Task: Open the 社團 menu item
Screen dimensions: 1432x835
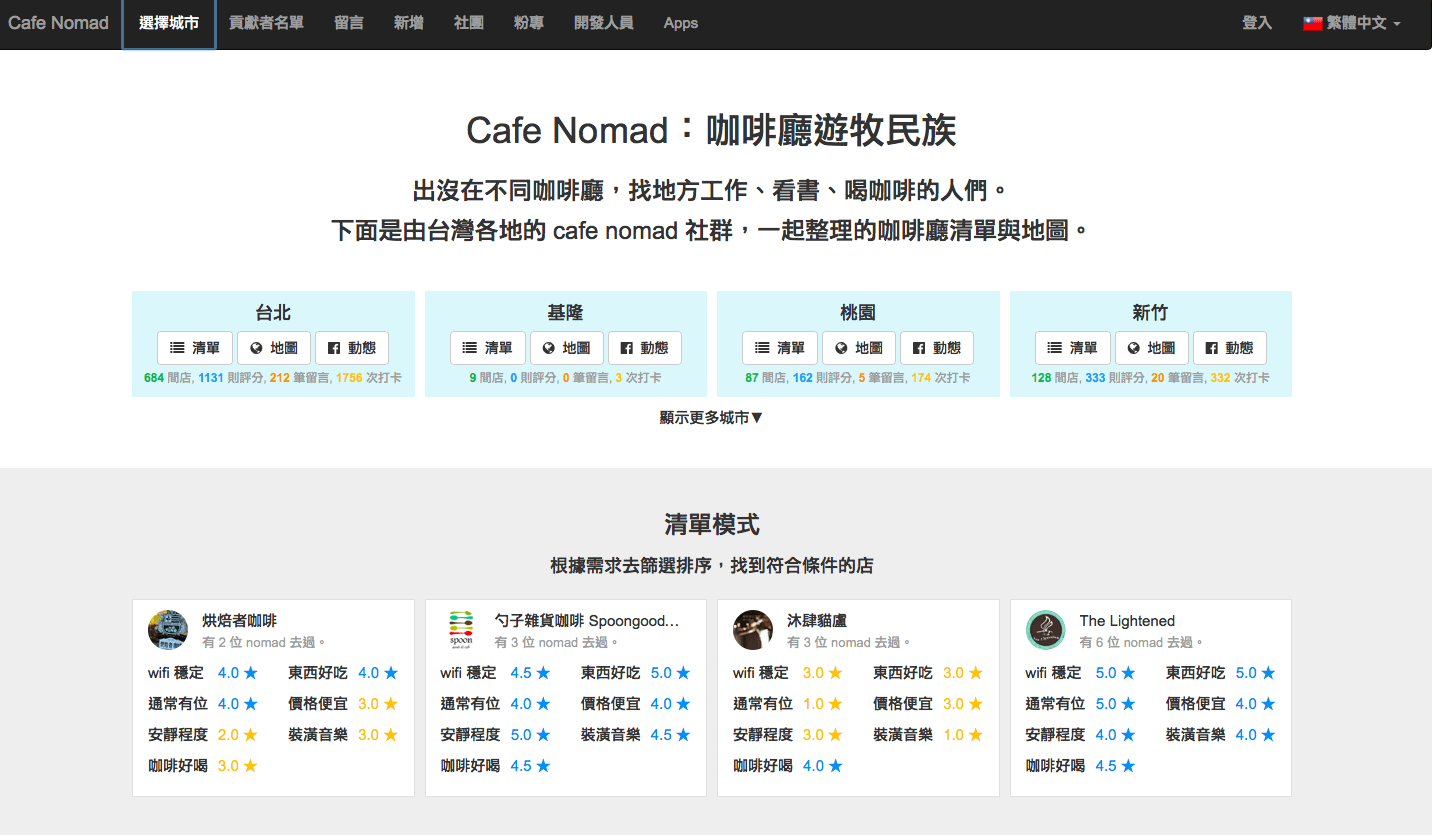Action: coord(469,23)
